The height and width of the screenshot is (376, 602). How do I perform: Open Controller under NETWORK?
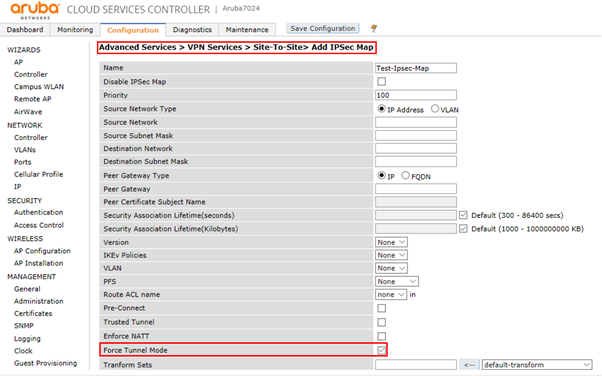pyautogui.click(x=31, y=137)
